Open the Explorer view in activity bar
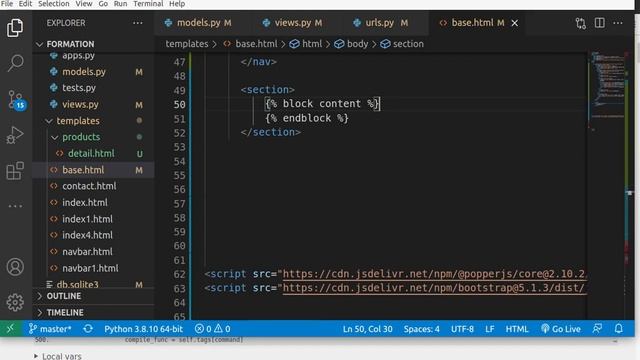640x360 pixels. pos(15,28)
